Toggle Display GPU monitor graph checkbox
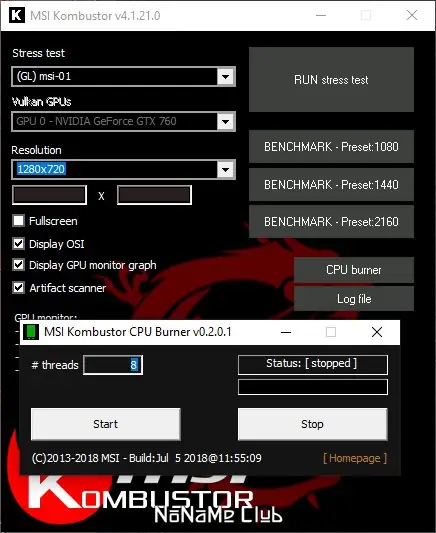This screenshot has height=533, width=436. point(18,265)
